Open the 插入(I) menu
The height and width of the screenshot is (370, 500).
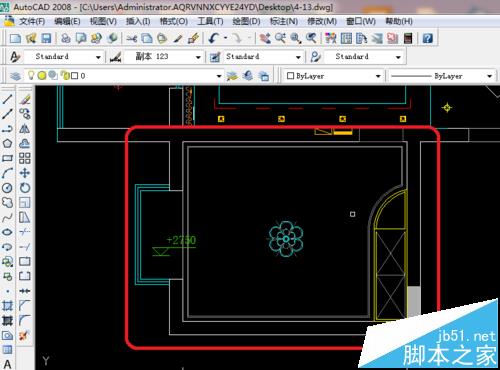[x=138, y=21]
